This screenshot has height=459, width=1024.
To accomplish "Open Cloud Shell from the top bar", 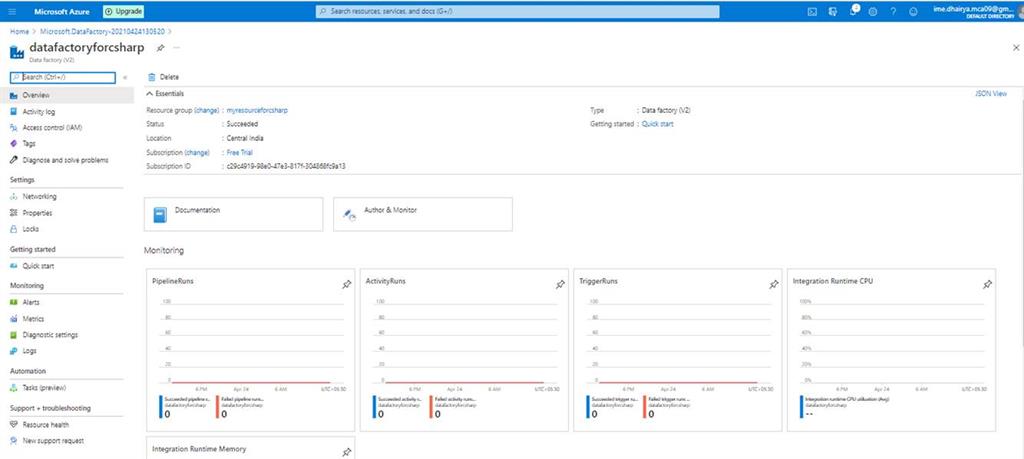I will 812,12.
